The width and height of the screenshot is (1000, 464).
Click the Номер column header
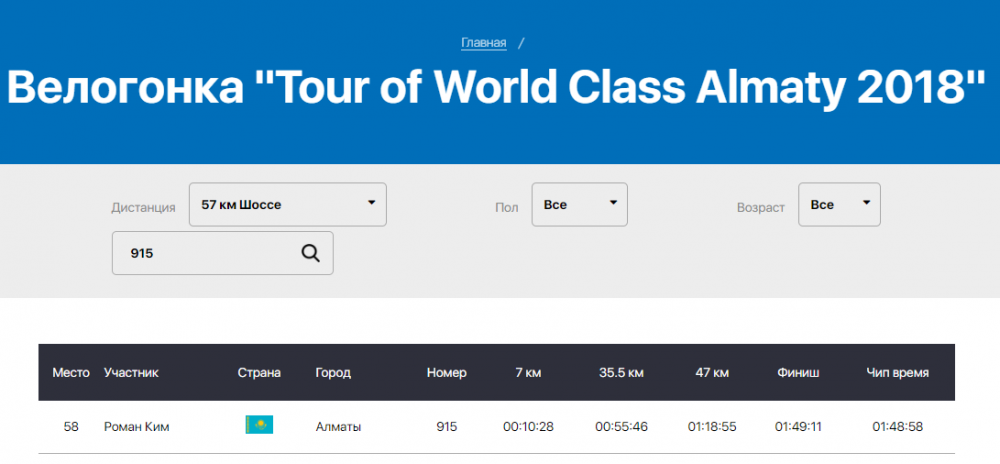tap(446, 373)
